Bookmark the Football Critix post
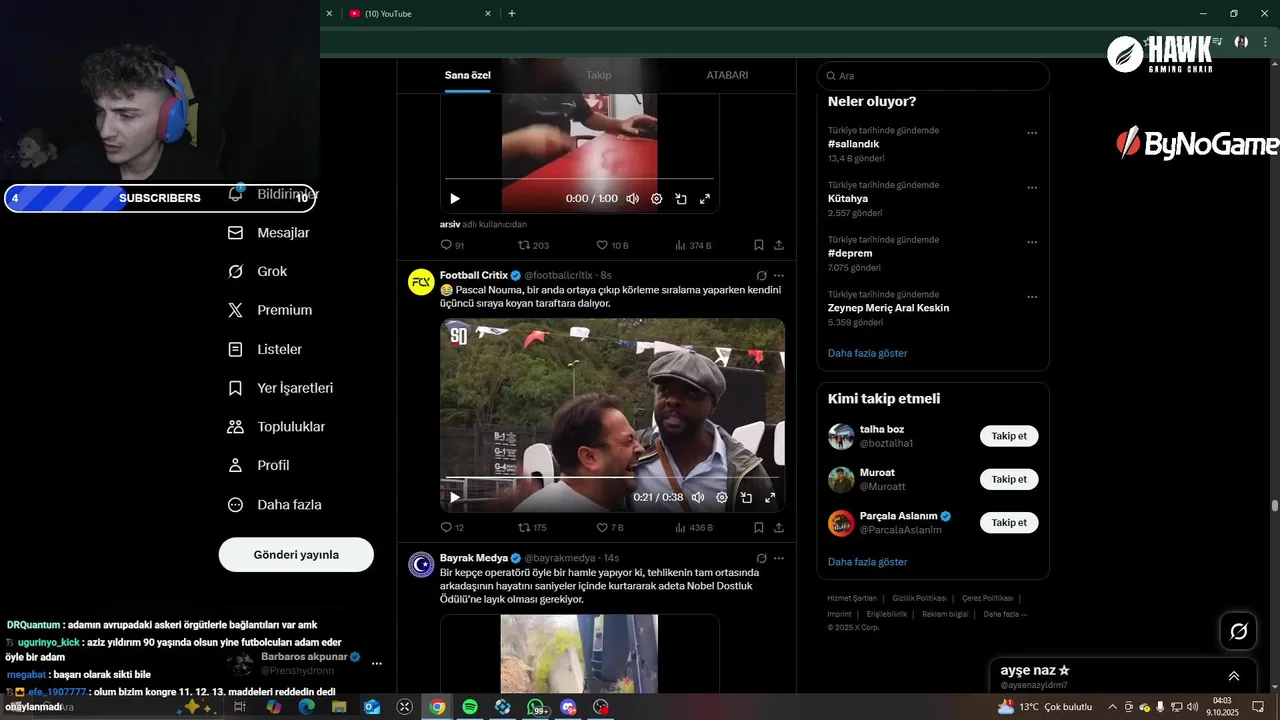 point(759,527)
